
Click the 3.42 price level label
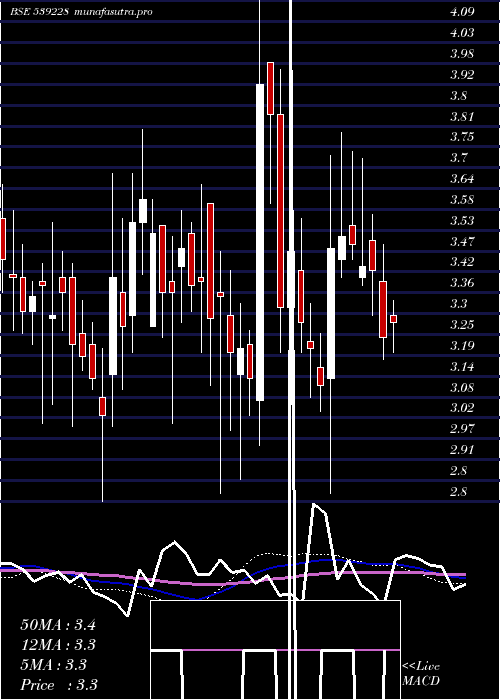(462, 262)
